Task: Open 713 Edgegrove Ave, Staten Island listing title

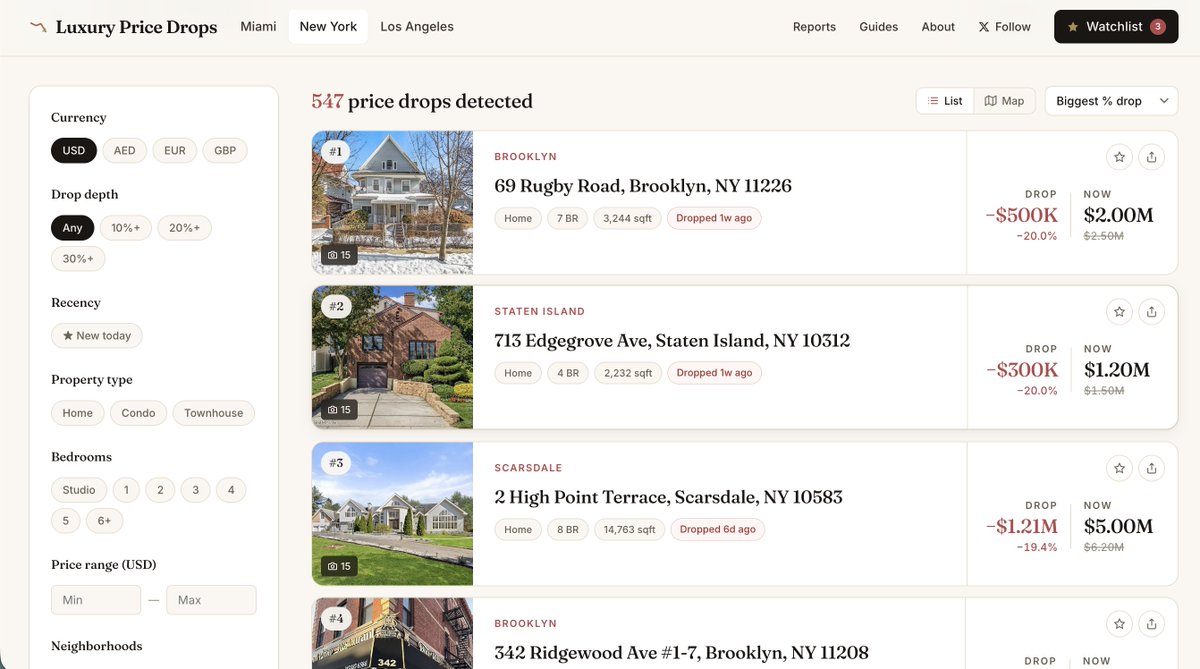Action: pos(672,341)
